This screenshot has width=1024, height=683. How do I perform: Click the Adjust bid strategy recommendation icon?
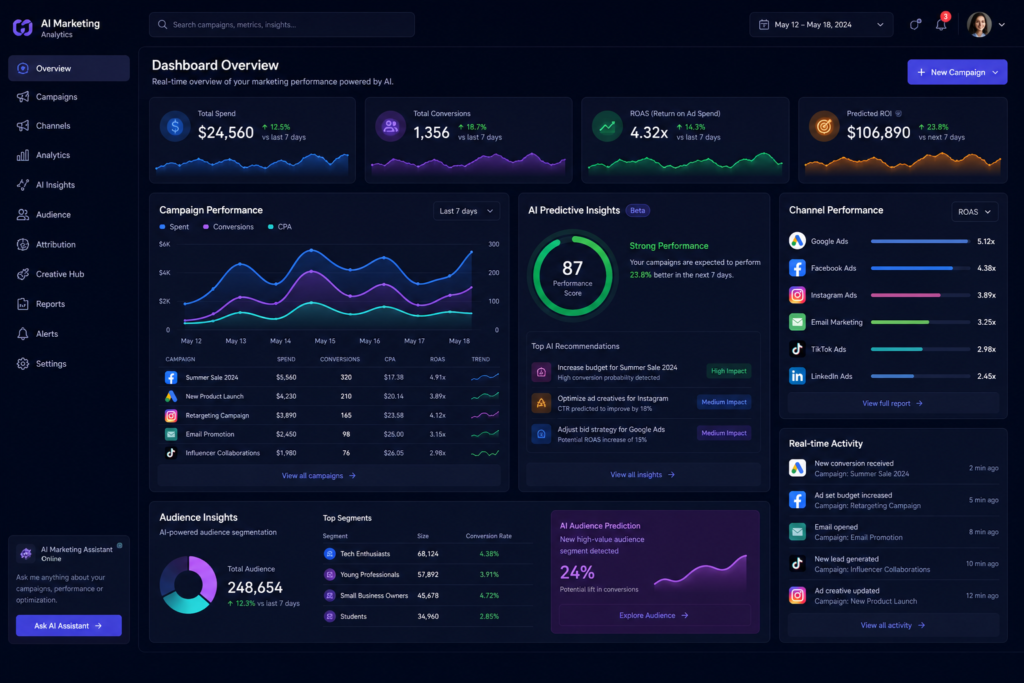pyautogui.click(x=541, y=434)
